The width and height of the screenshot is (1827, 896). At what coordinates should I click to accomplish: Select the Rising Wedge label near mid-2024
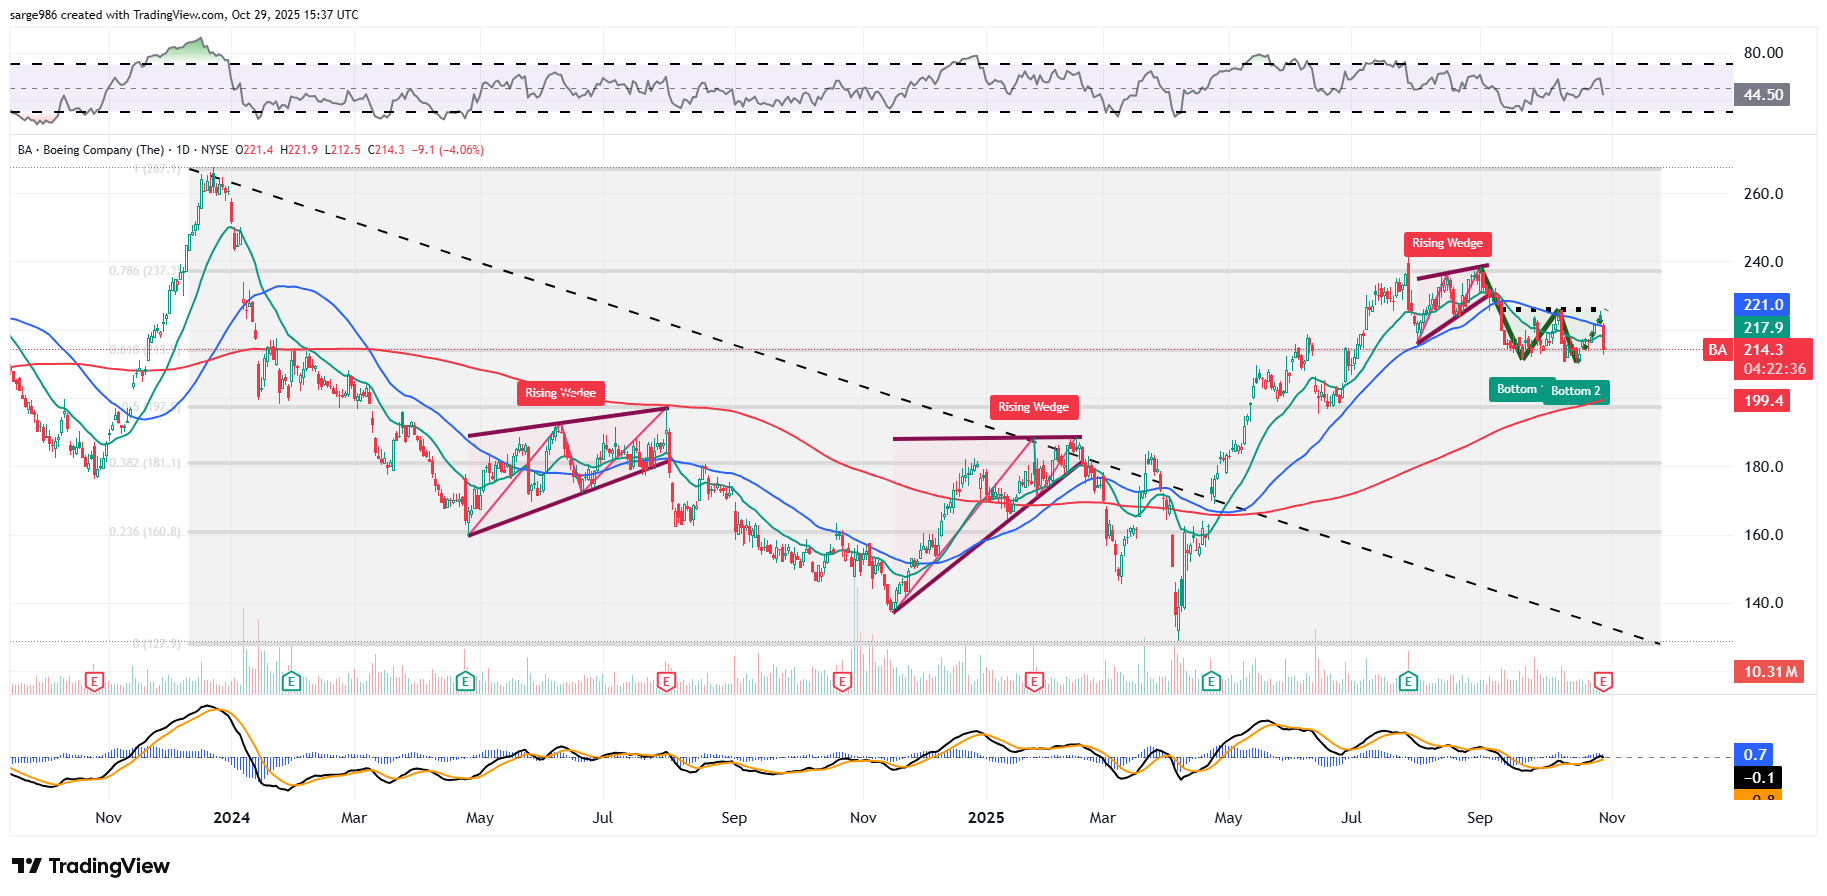(x=560, y=393)
